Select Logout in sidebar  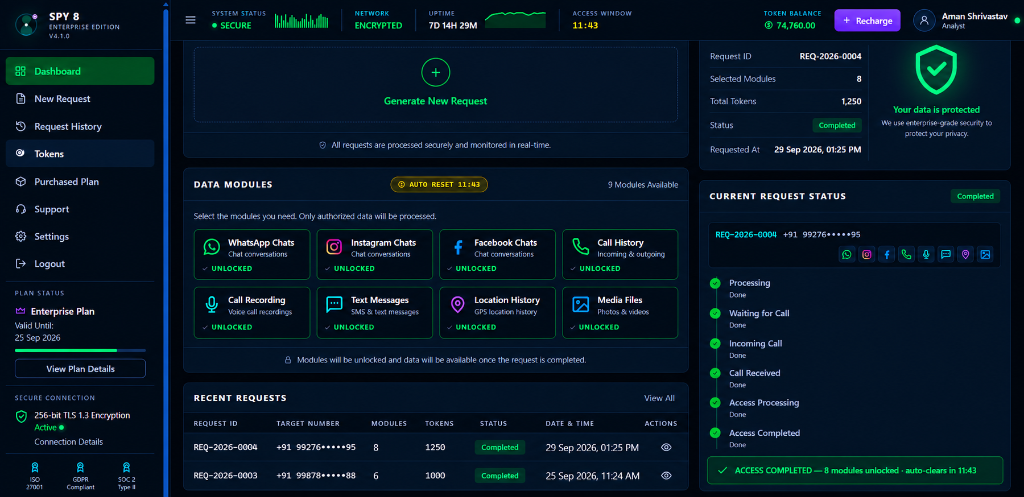[x=80, y=264]
